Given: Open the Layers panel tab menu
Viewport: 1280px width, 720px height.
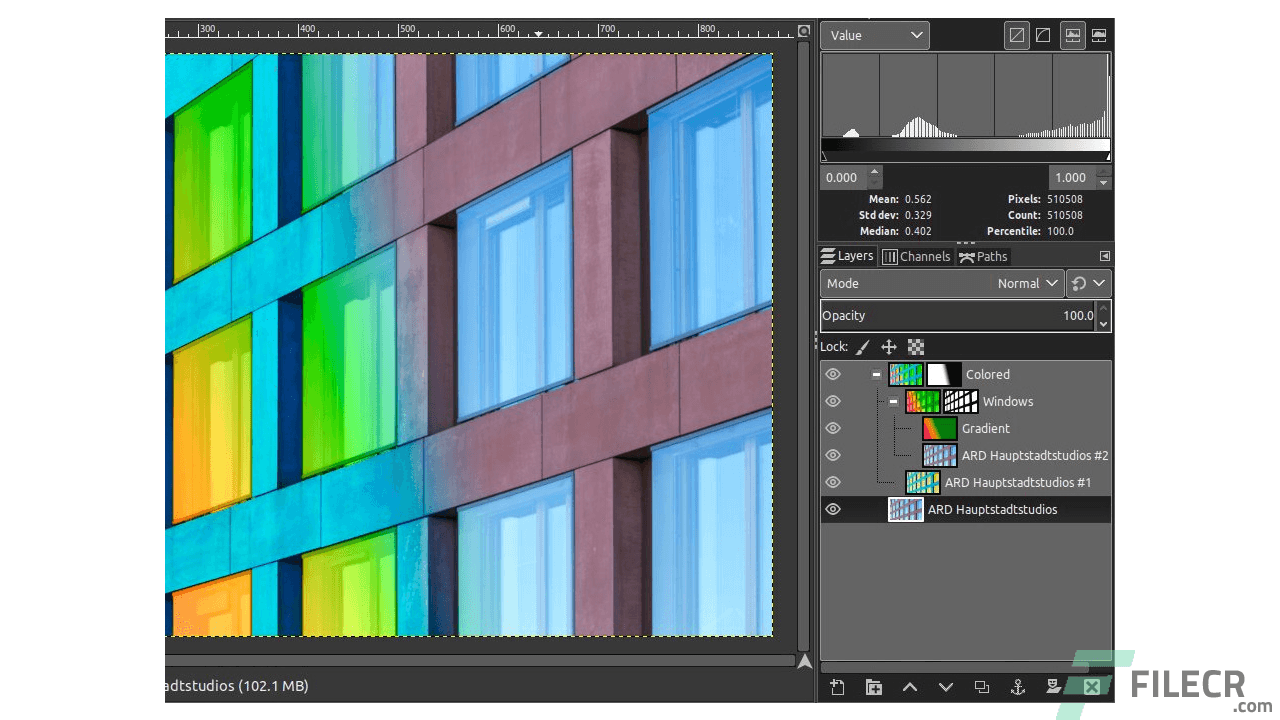Looking at the screenshot, I should [x=1104, y=256].
